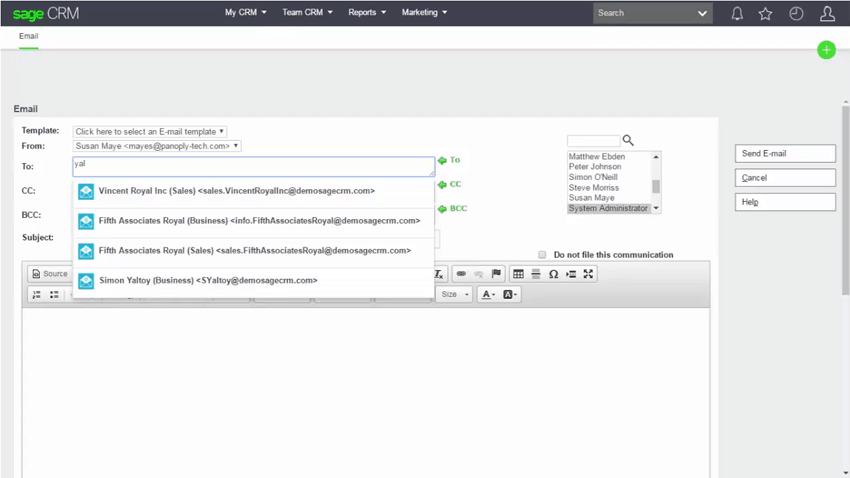This screenshot has height=478, width=850.
Task: Open the Team CRM menu
Action: pyautogui.click(x=307, y=12)
